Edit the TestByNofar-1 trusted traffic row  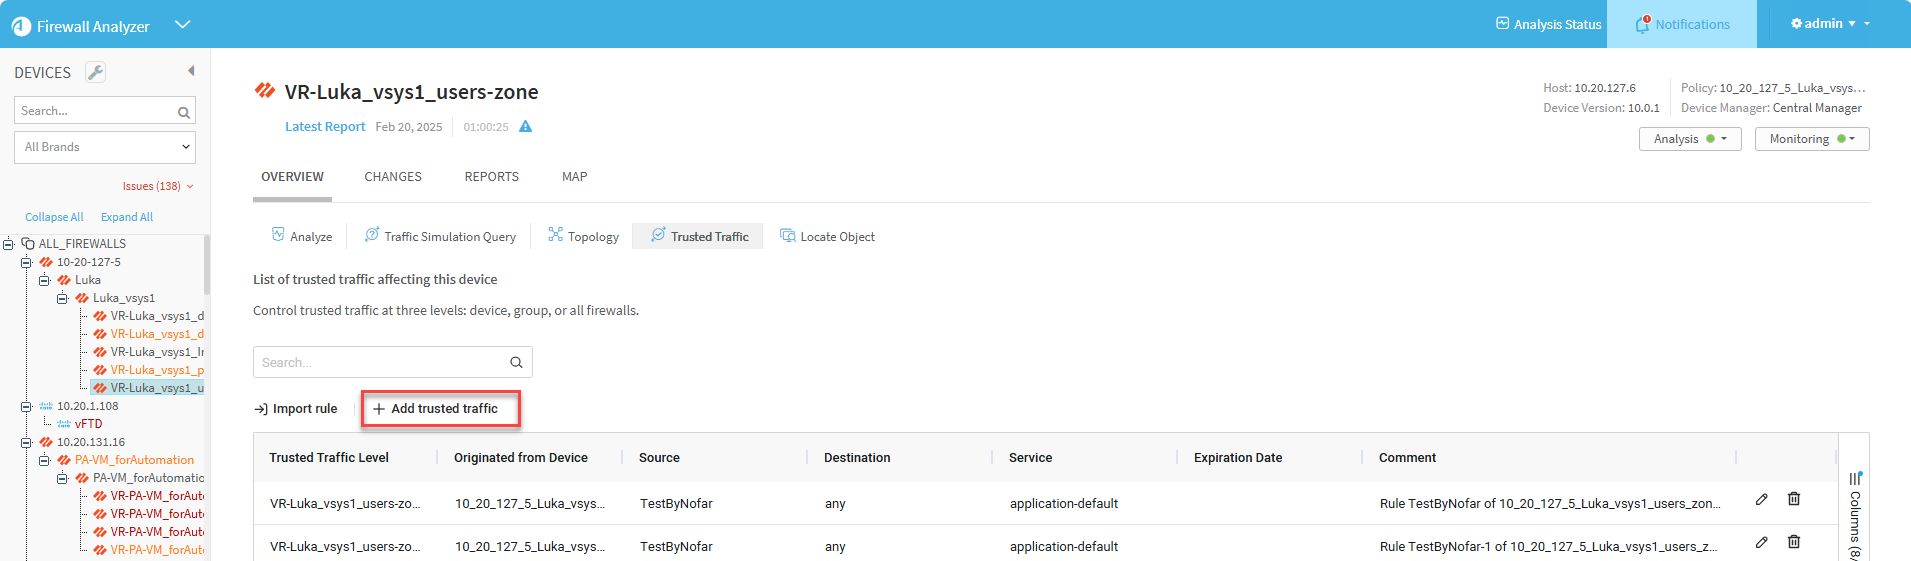(1761, 542)
